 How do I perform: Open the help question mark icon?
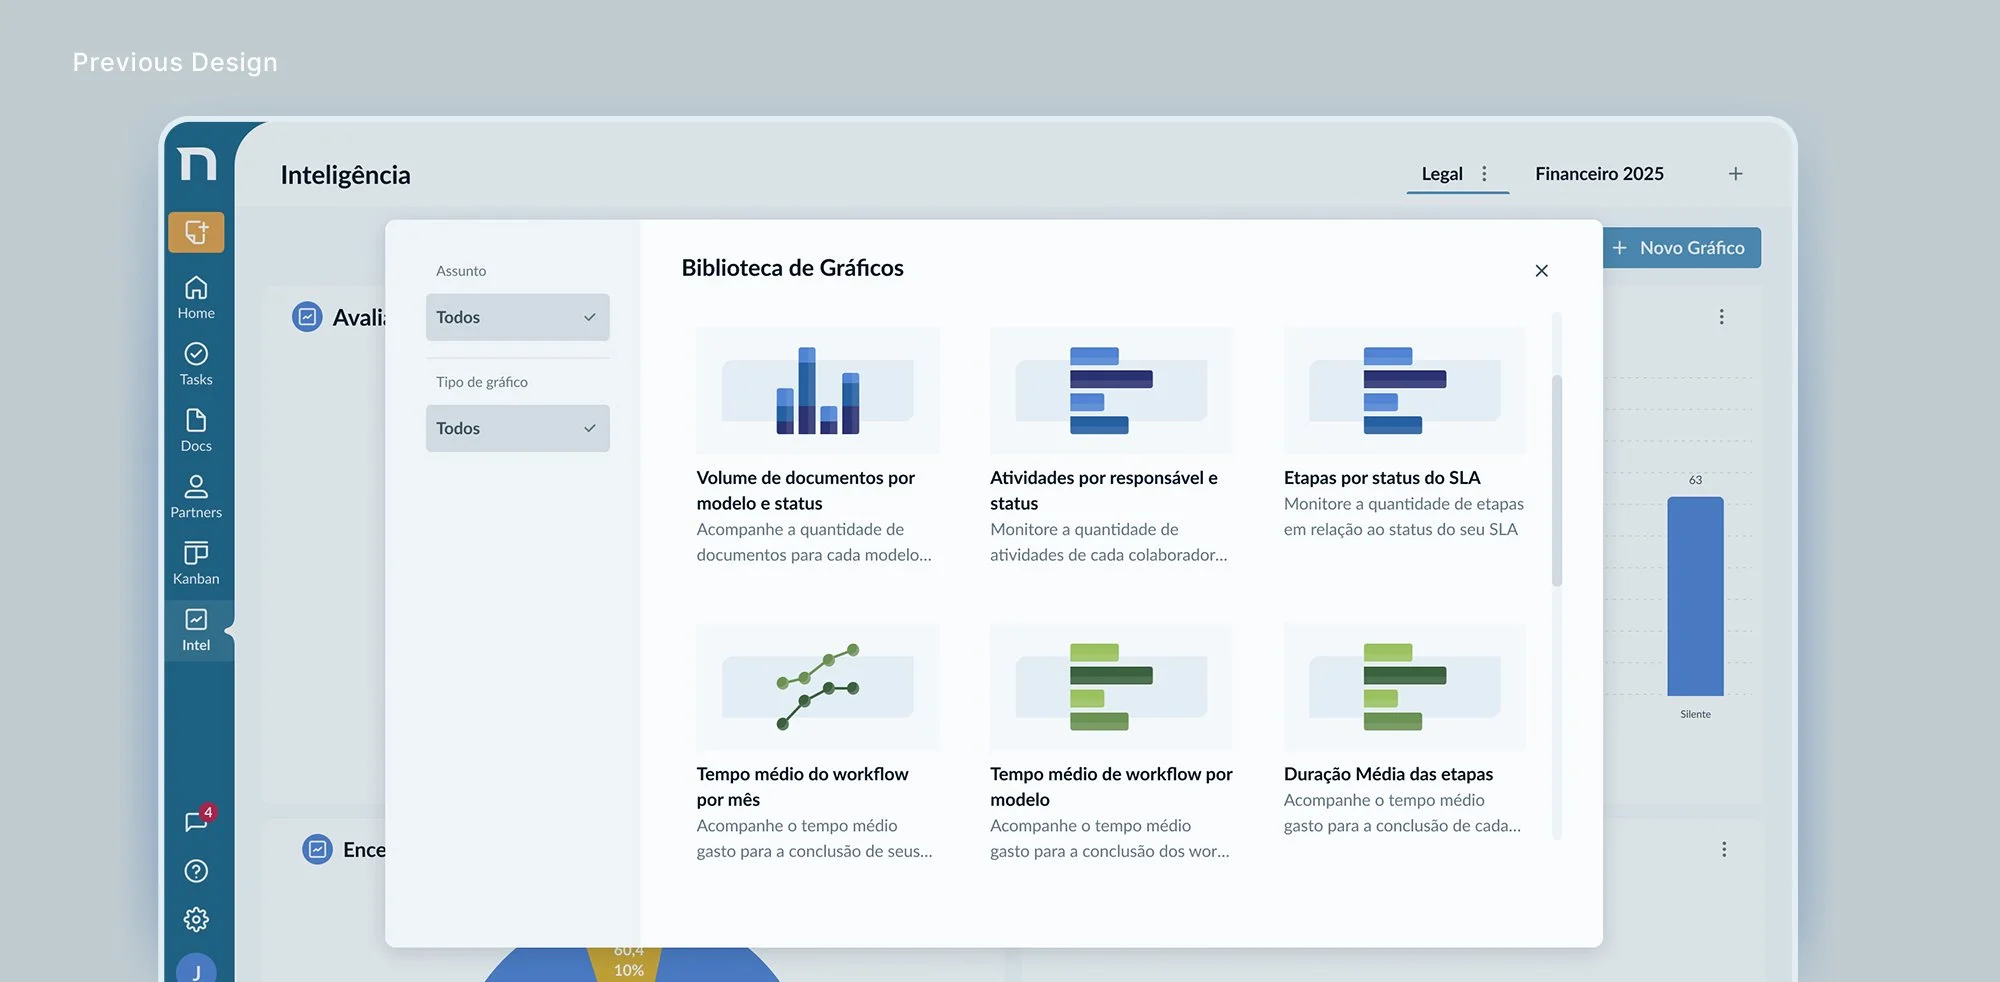tap(196, 871)
